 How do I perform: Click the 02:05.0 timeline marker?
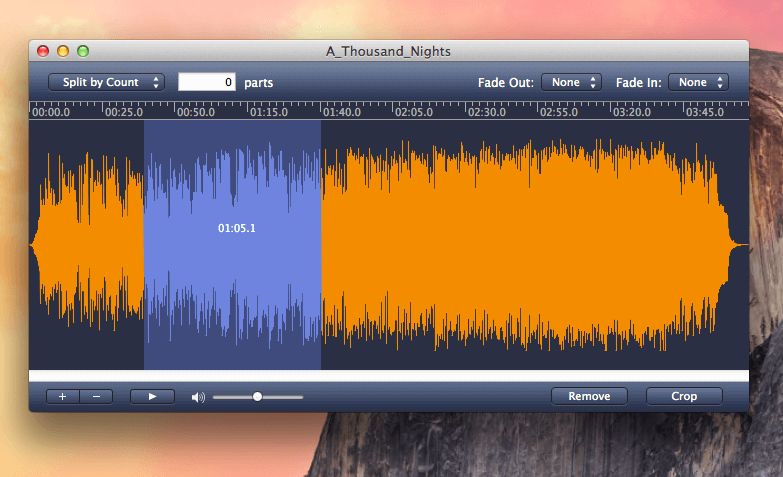[414, 112]
